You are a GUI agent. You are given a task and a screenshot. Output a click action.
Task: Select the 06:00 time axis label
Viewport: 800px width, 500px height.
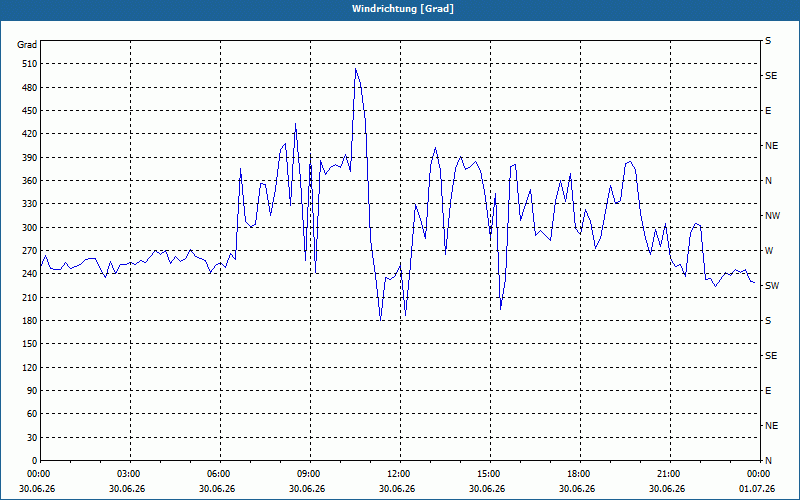point(220,473)
